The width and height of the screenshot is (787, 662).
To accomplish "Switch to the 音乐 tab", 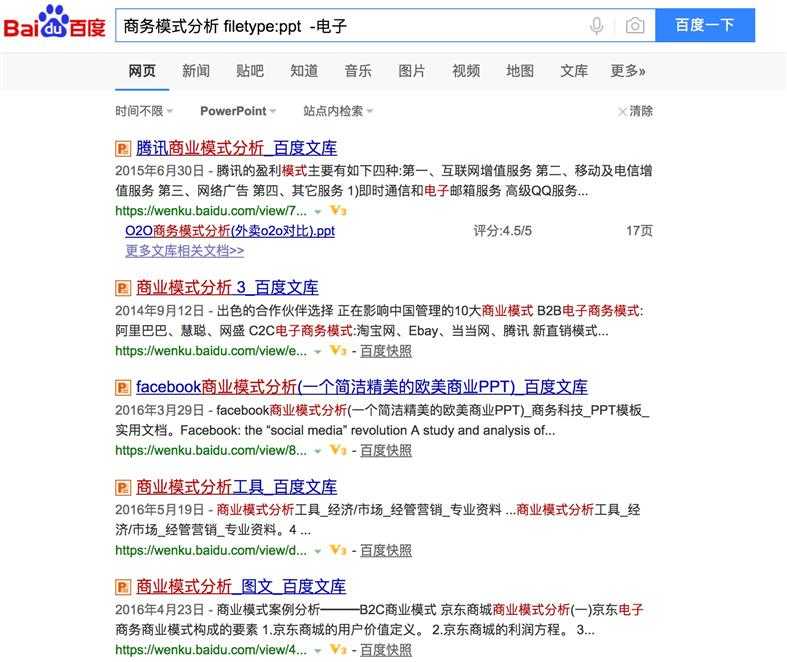I will click(358, 71).
